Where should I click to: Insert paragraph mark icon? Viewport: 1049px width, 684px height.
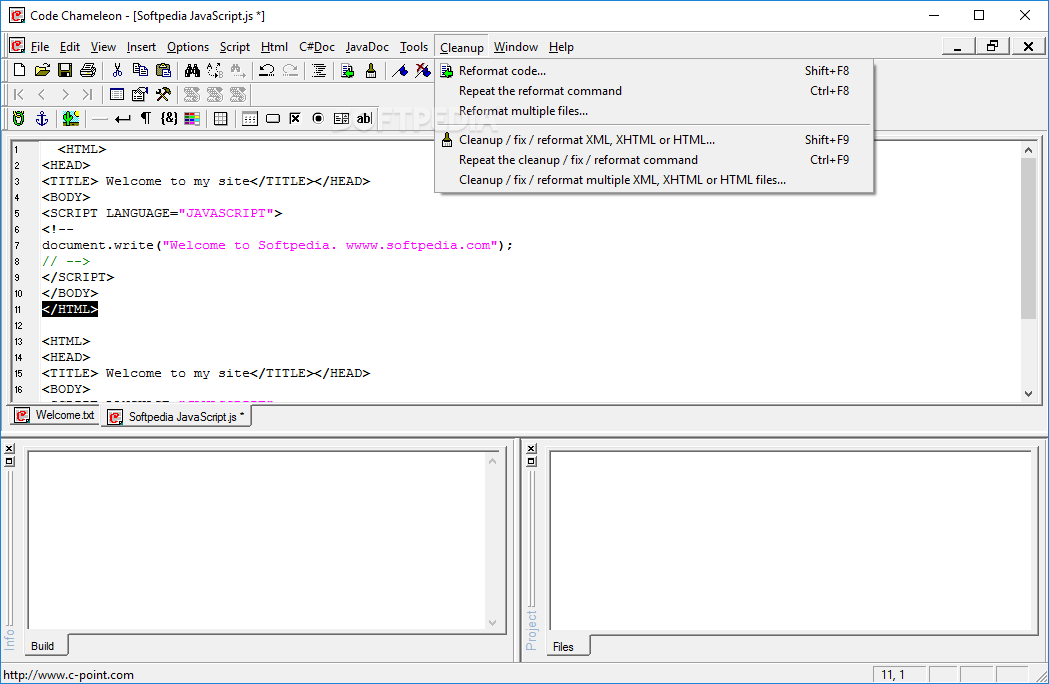coord(145,118)
